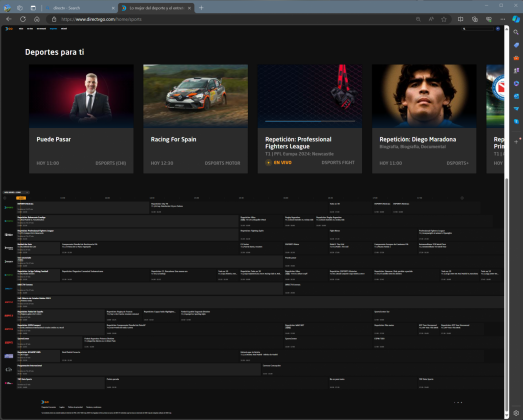Click 'DSPORTS+' label on Maradona card
This screenshot has width=523, height=420.
point(457,163)
